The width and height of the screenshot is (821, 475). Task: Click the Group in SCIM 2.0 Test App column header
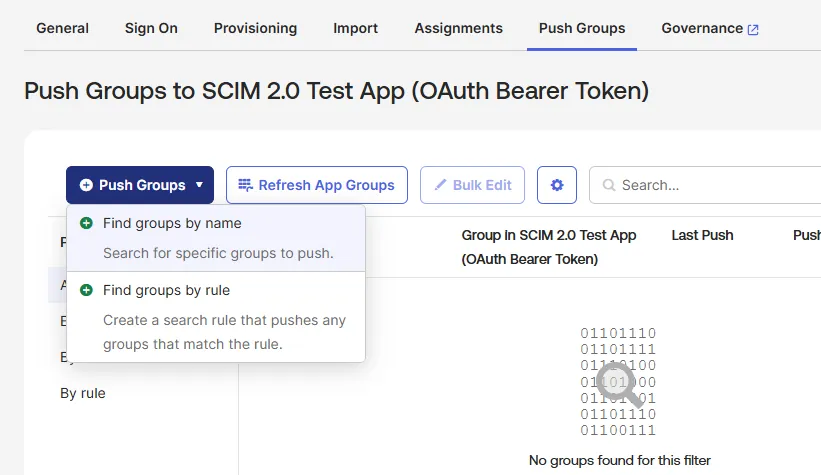549,247
